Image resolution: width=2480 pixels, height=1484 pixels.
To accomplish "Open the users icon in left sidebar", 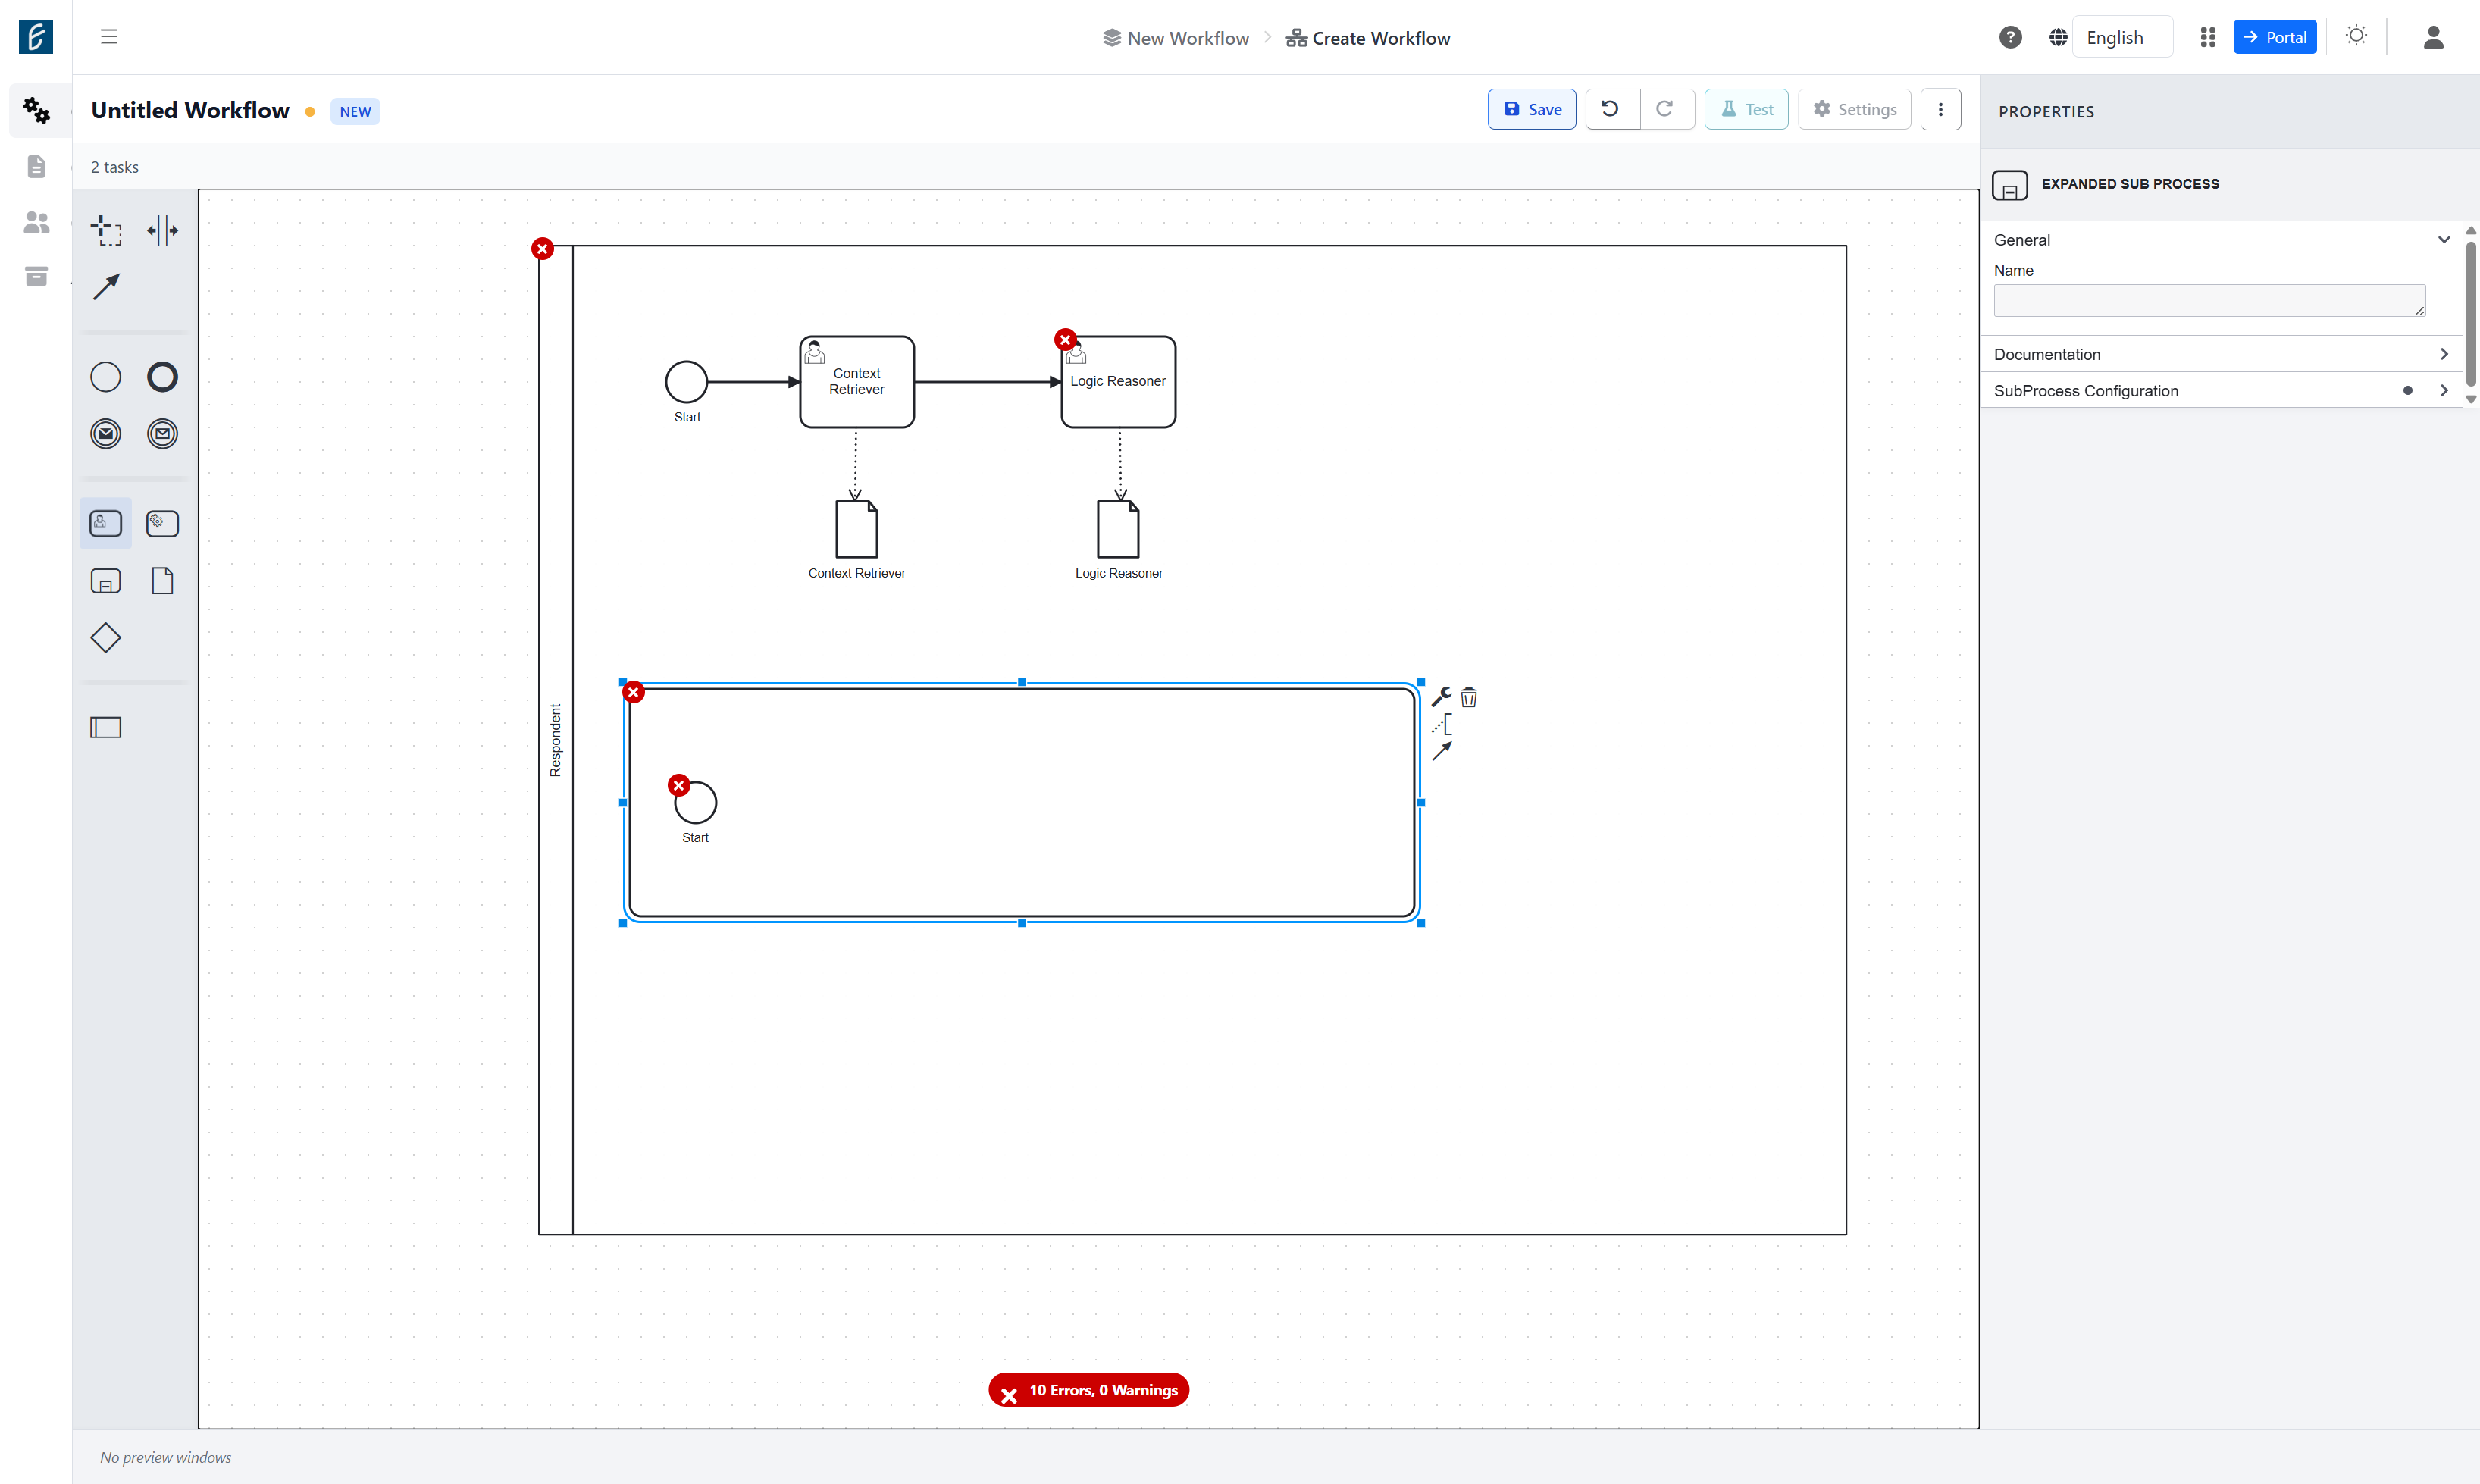I will [37, 222].
